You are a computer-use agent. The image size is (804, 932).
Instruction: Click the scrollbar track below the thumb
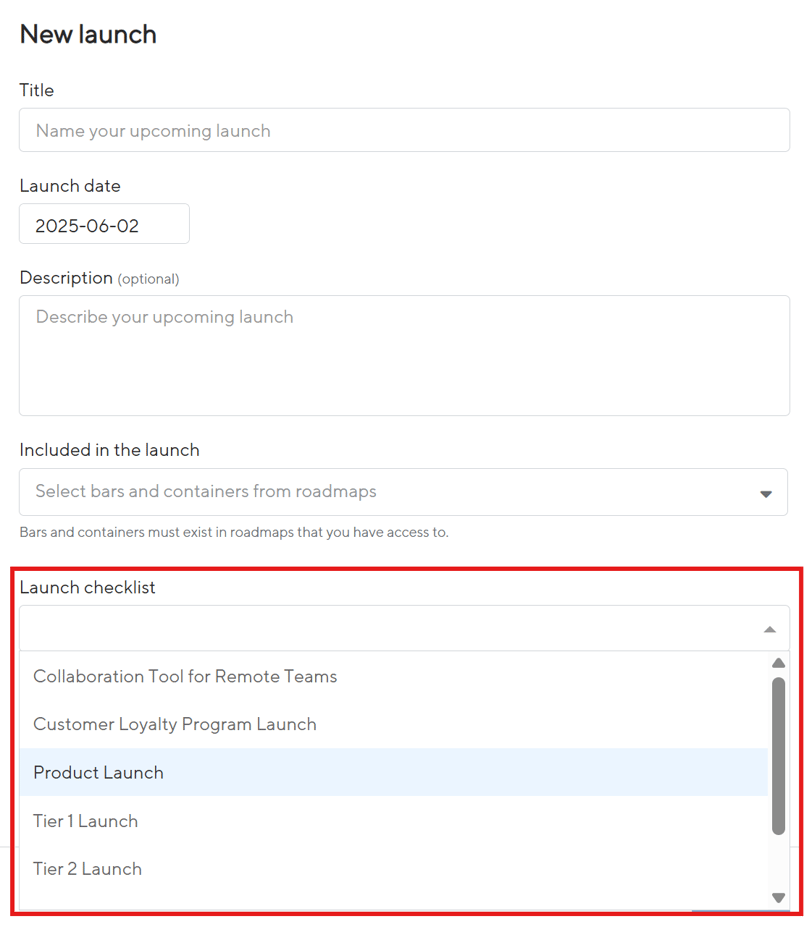click(778, 860)
